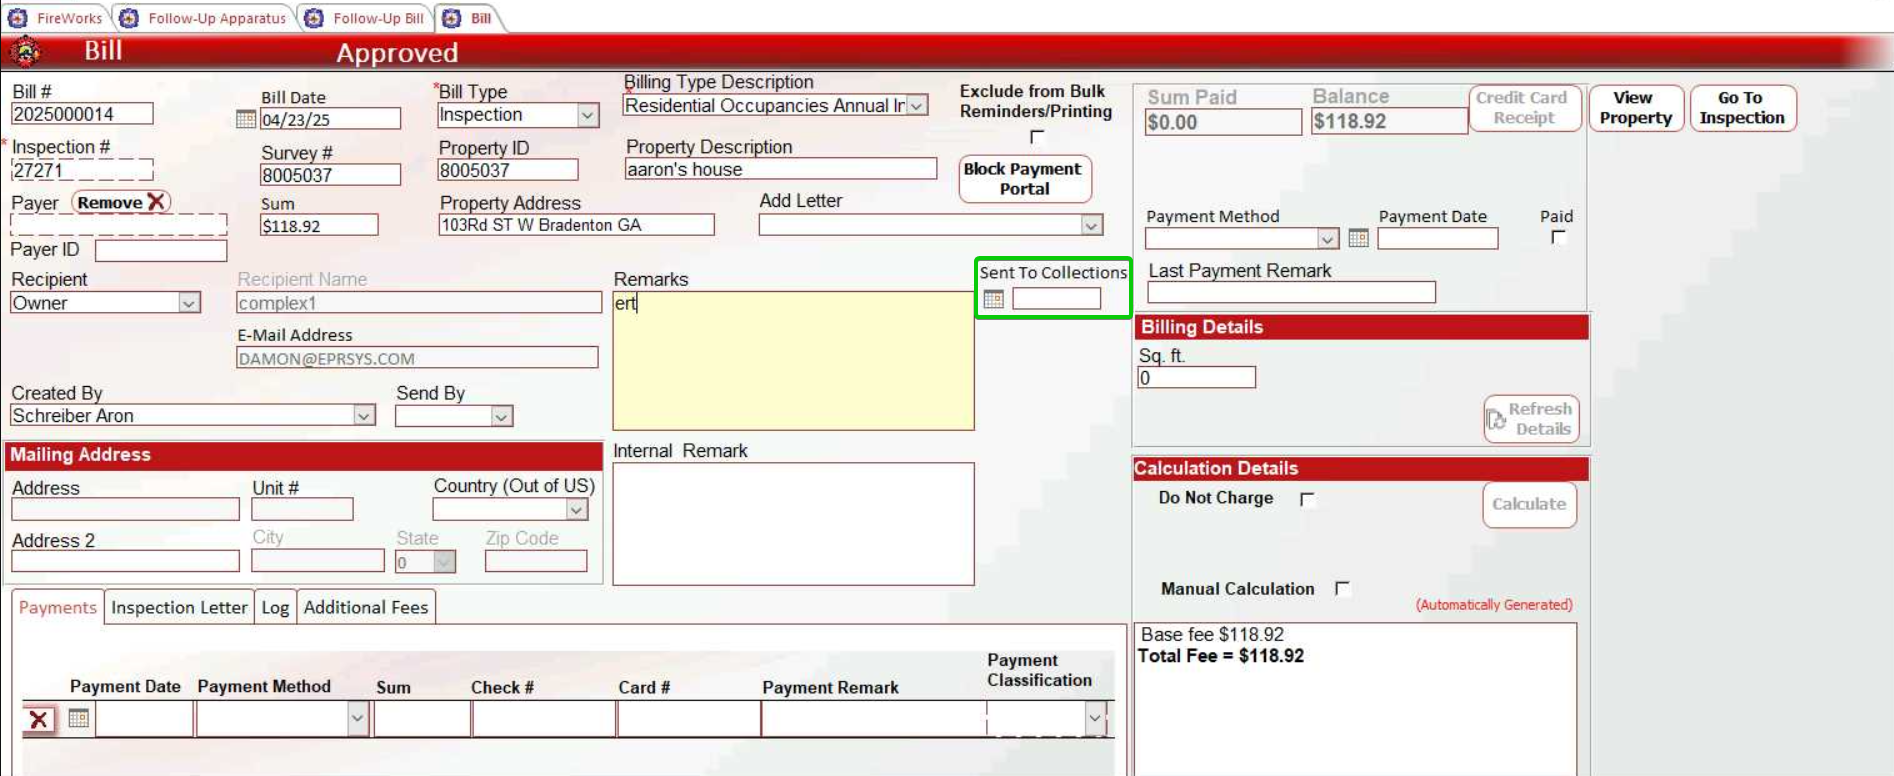Check the Manual Calculation checkbox
This screenshot has width=1894, height=776.
click(x=1342, y=589)
